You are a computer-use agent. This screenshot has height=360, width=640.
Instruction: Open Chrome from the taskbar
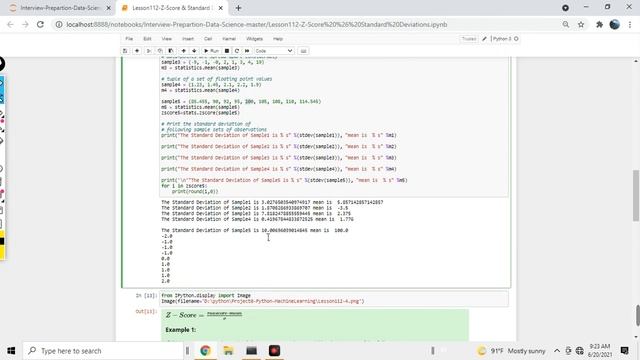tap(205, 351)
